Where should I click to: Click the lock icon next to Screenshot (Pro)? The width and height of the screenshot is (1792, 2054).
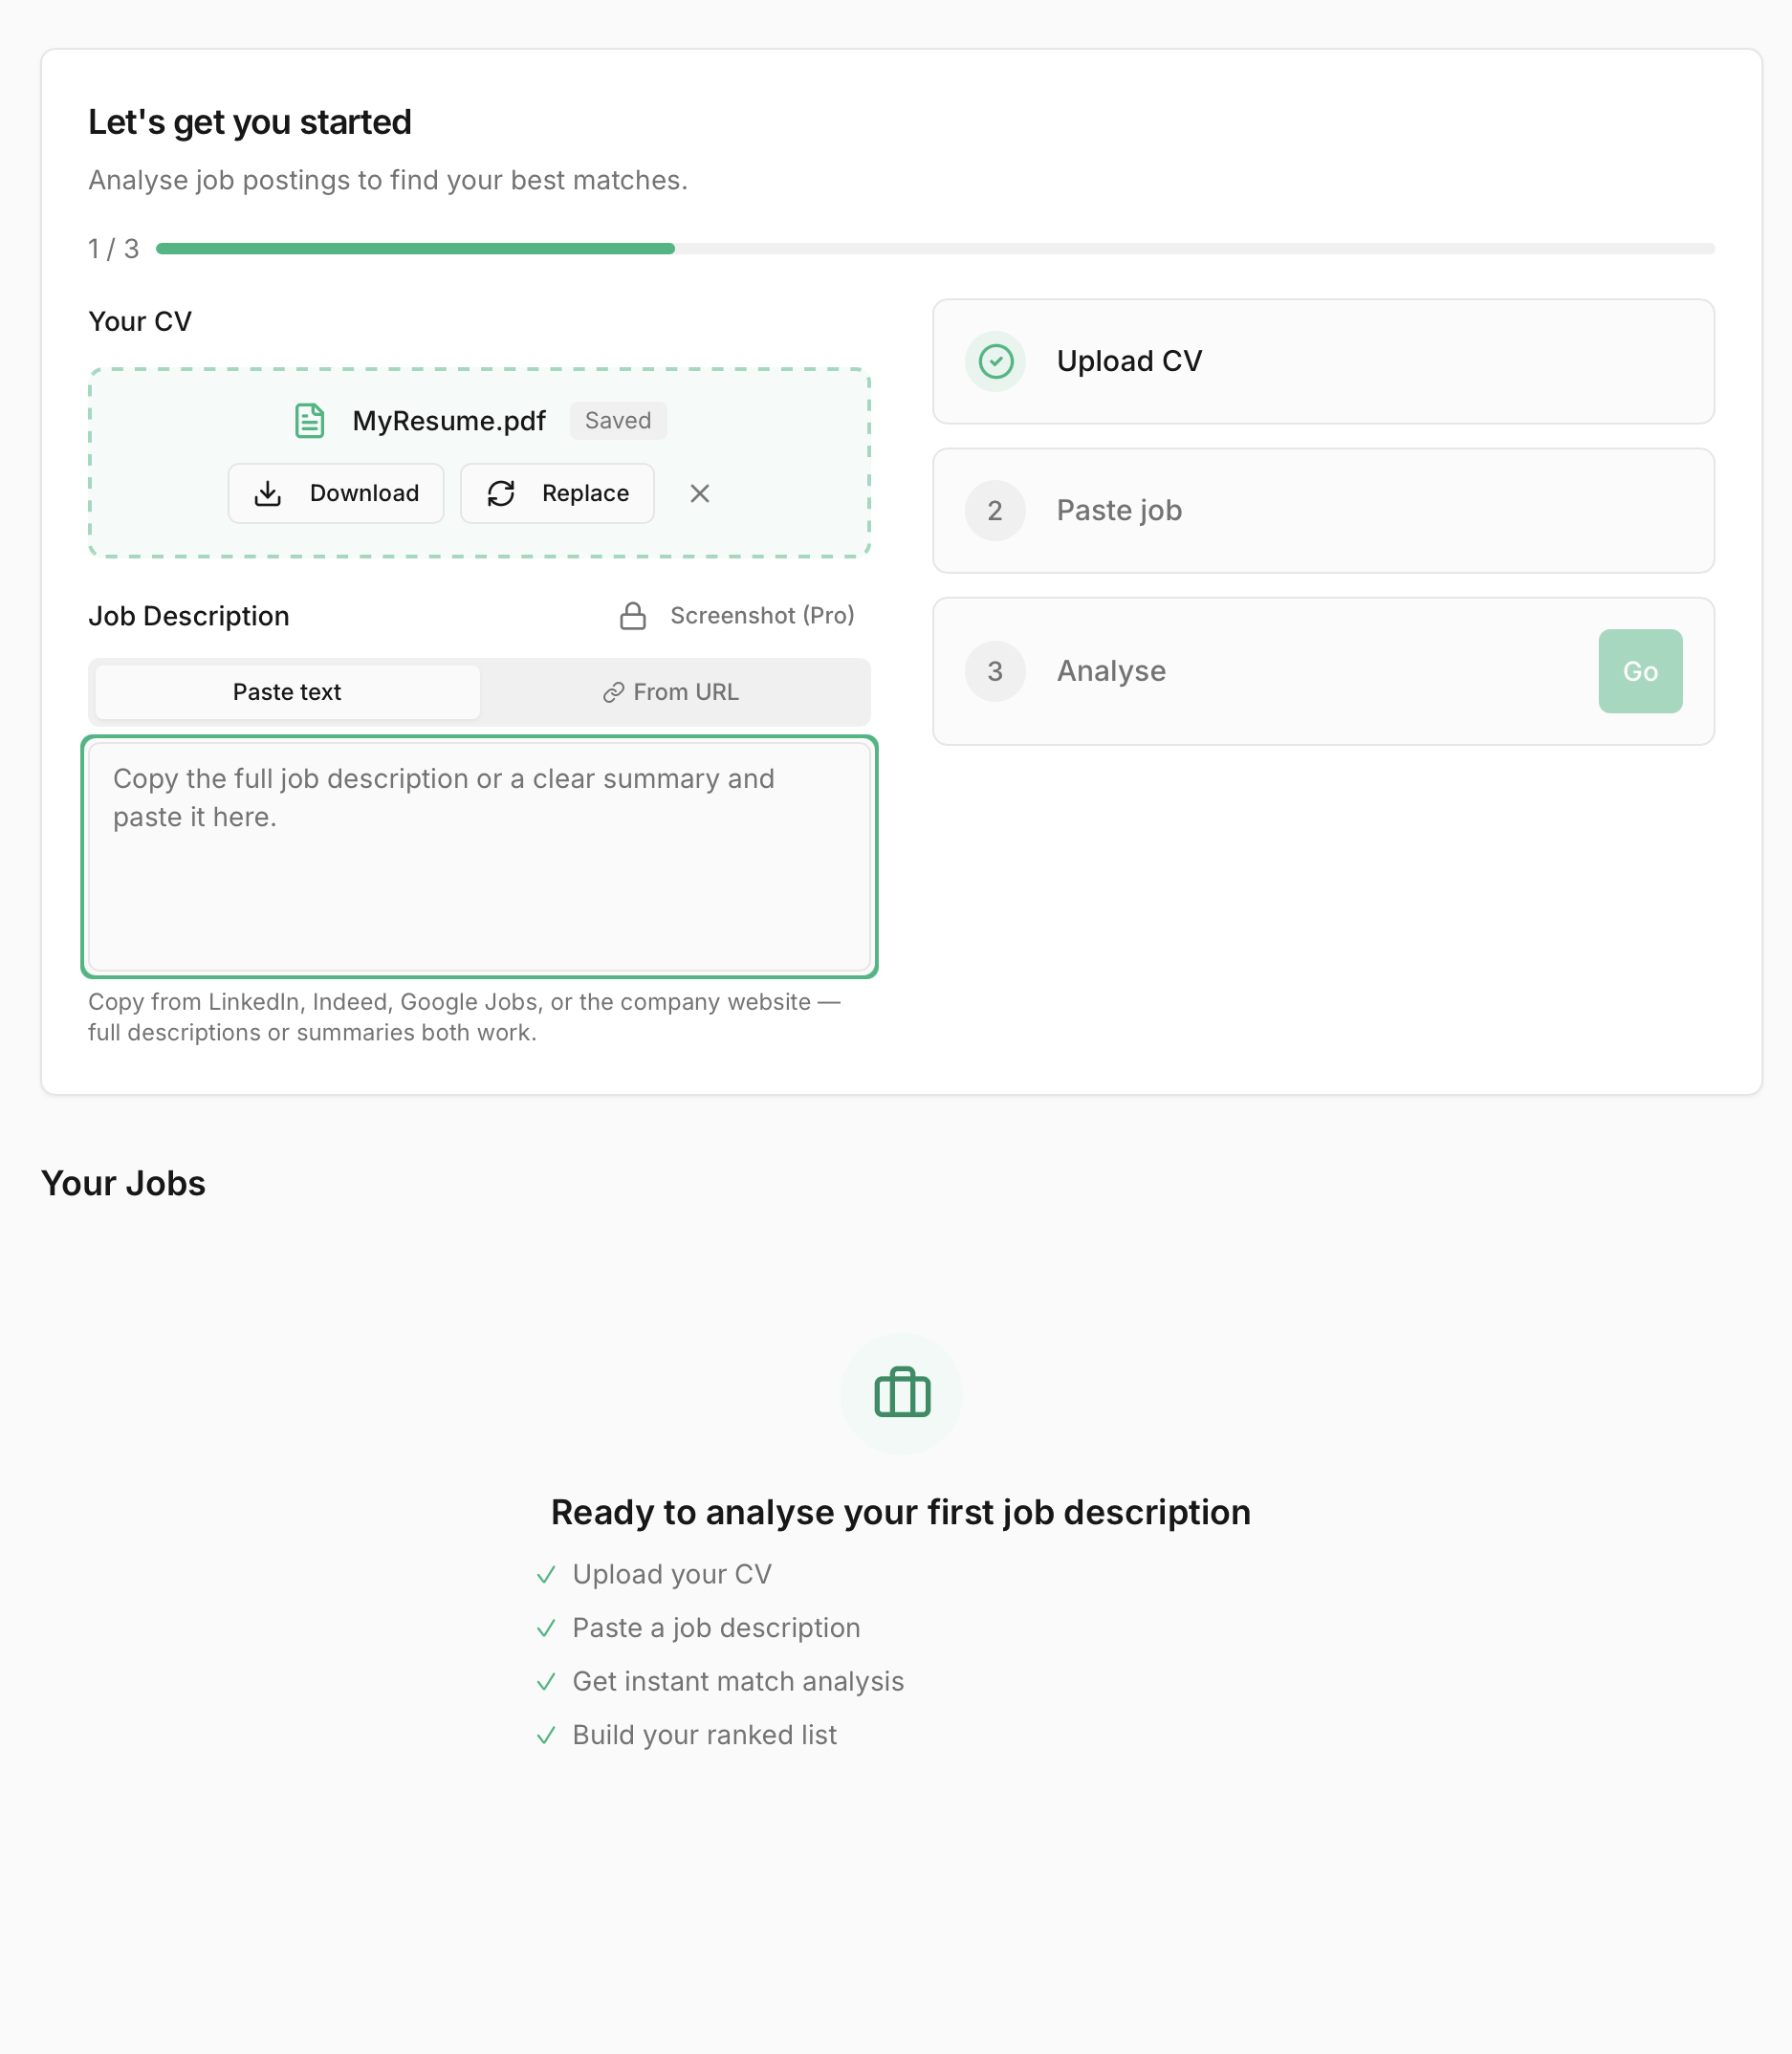pos(634,616)
